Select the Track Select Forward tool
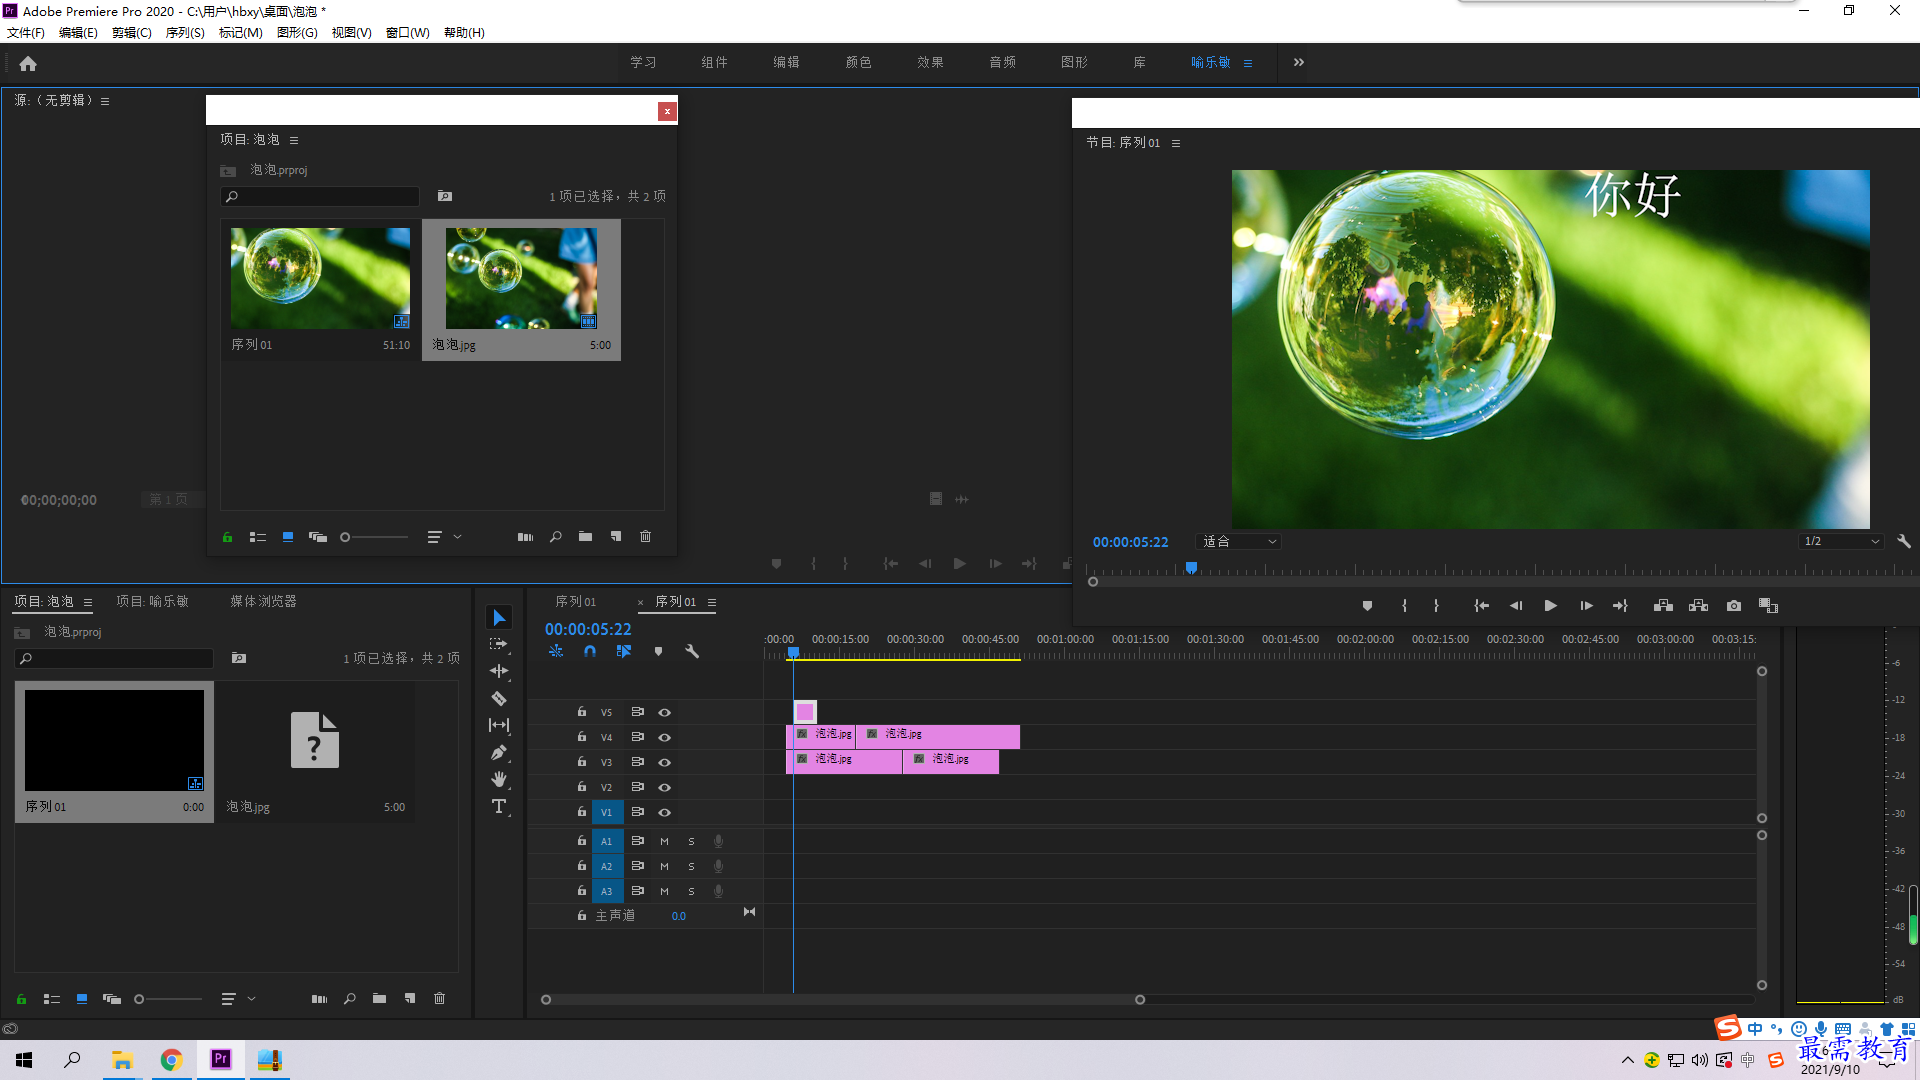Screen dimensions: 1920x1080 [x=499, y=644]
